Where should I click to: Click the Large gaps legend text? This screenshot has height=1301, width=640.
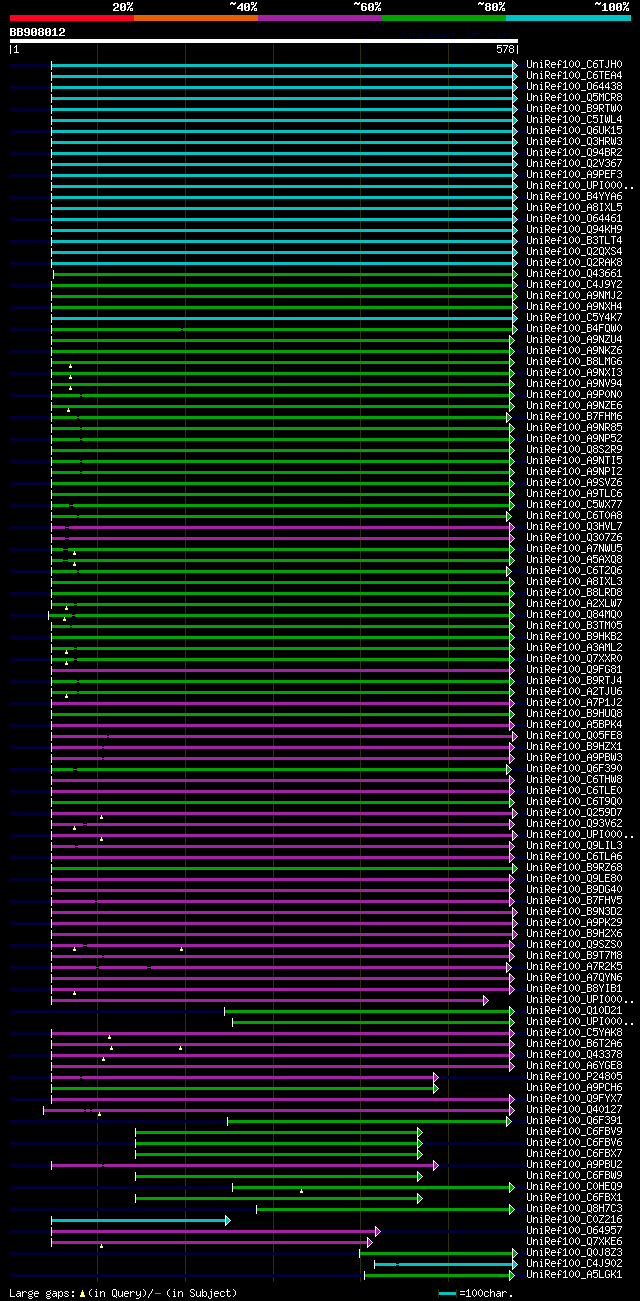pos(122,1293)
